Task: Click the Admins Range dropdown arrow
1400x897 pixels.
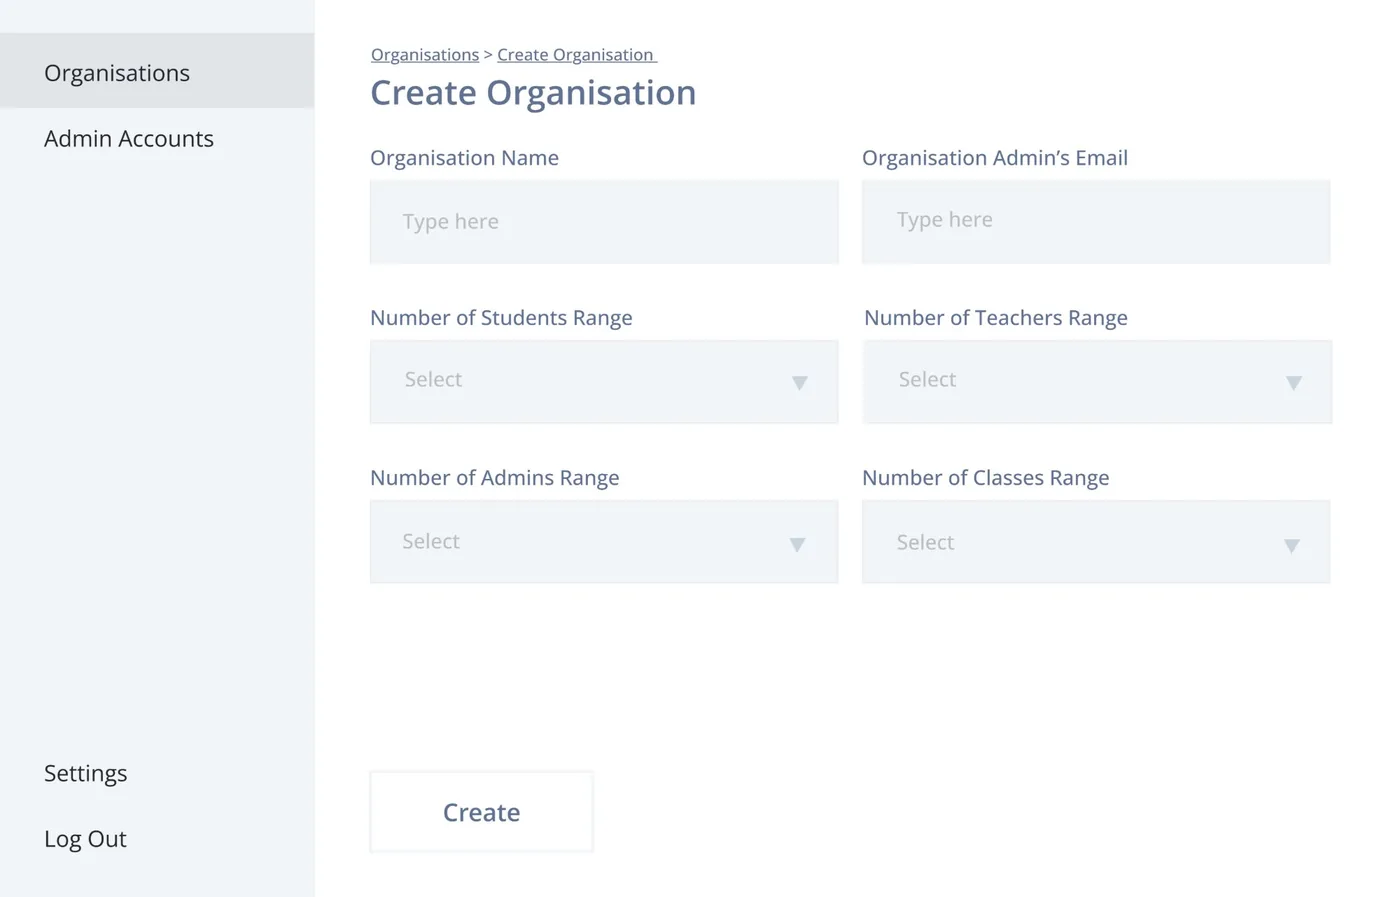Action: click(797, 545)
